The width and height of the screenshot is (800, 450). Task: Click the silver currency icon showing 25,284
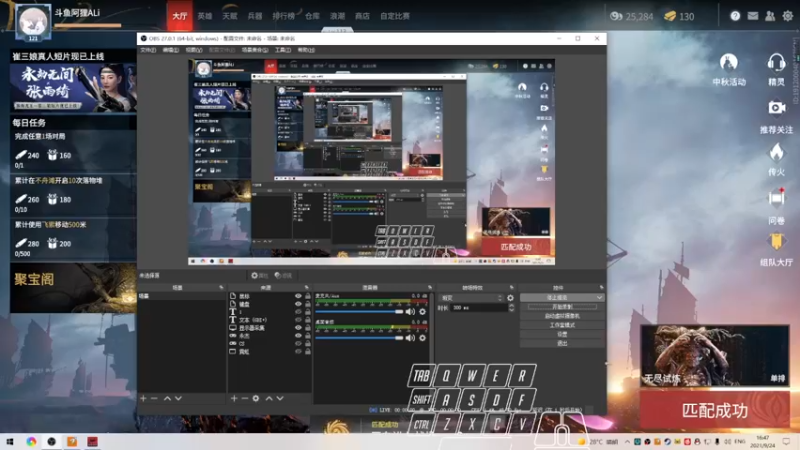616,16
